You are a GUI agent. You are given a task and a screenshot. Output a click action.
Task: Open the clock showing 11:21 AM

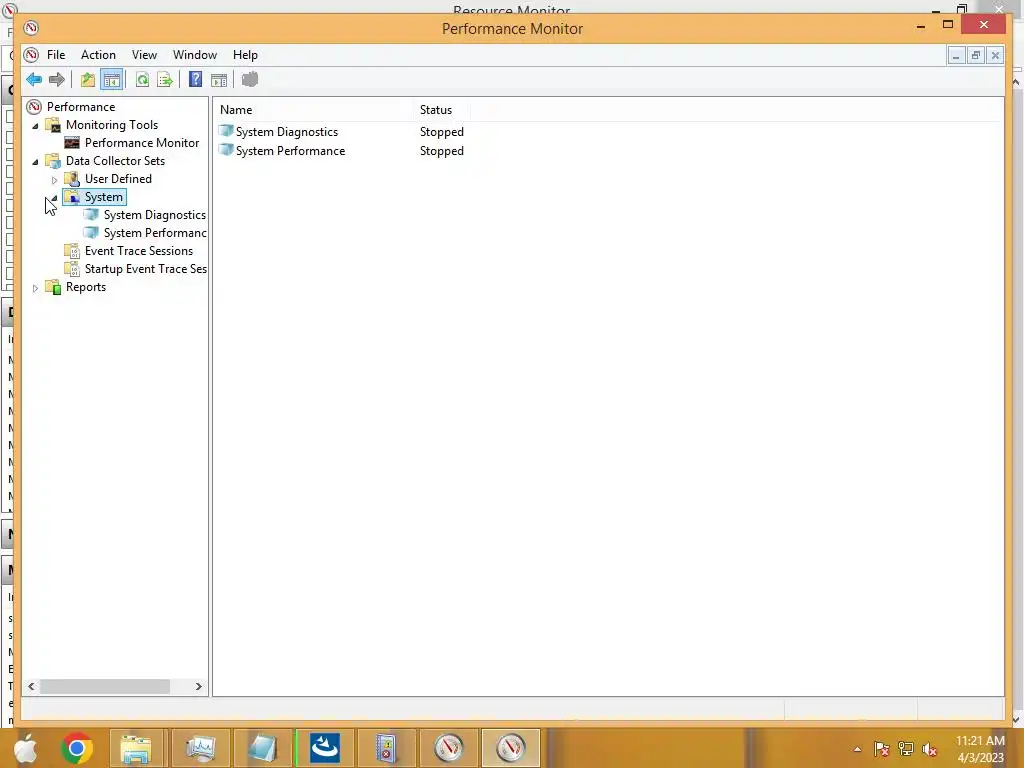coord(980,749)
